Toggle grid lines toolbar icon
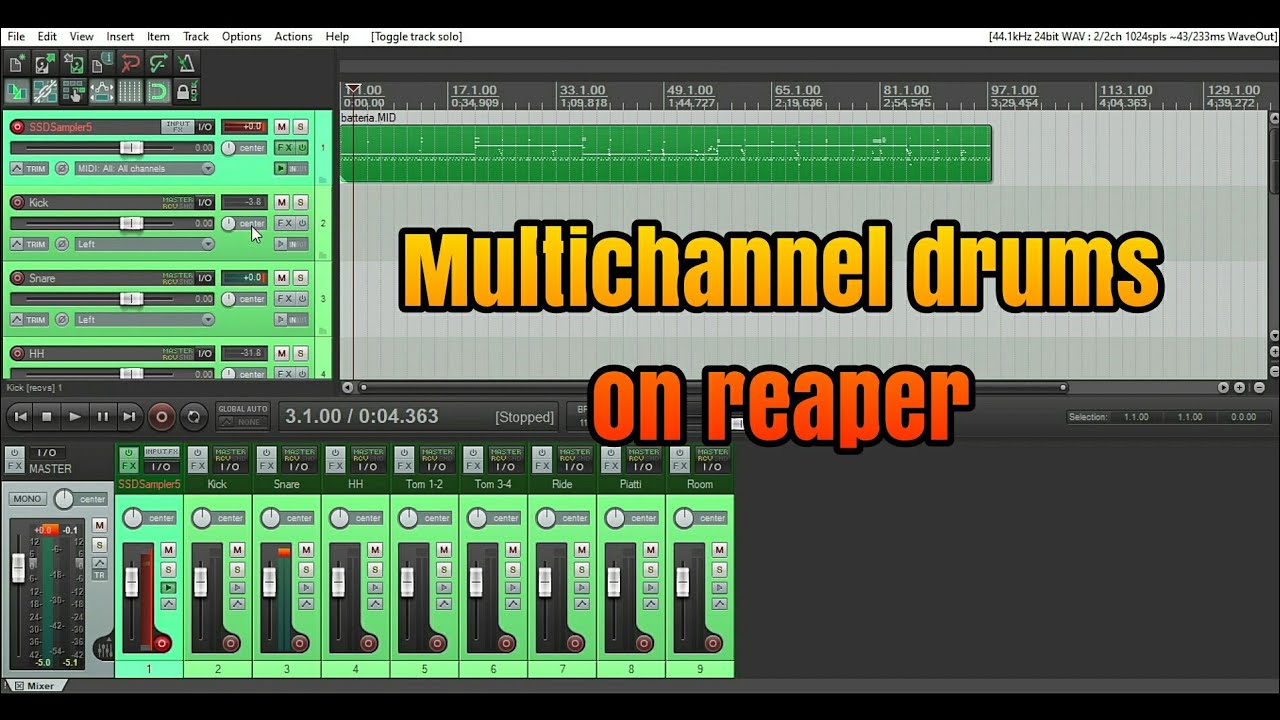Screen dimensions: 1280x720 [x=130, y=92]
